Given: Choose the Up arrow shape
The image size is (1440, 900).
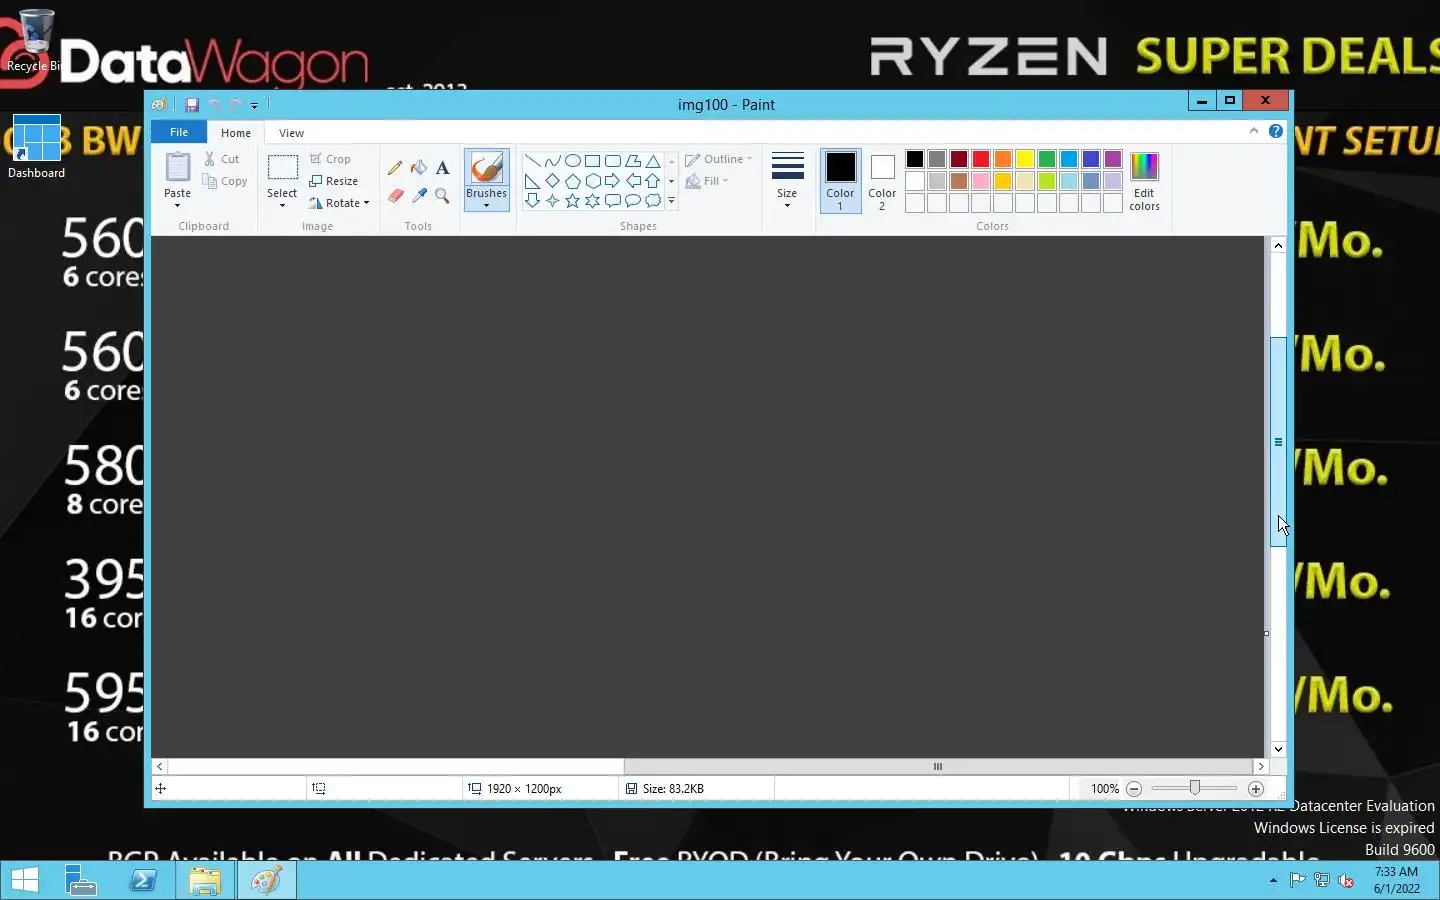Looking at the screenshot, I should [x=652, y=181].
